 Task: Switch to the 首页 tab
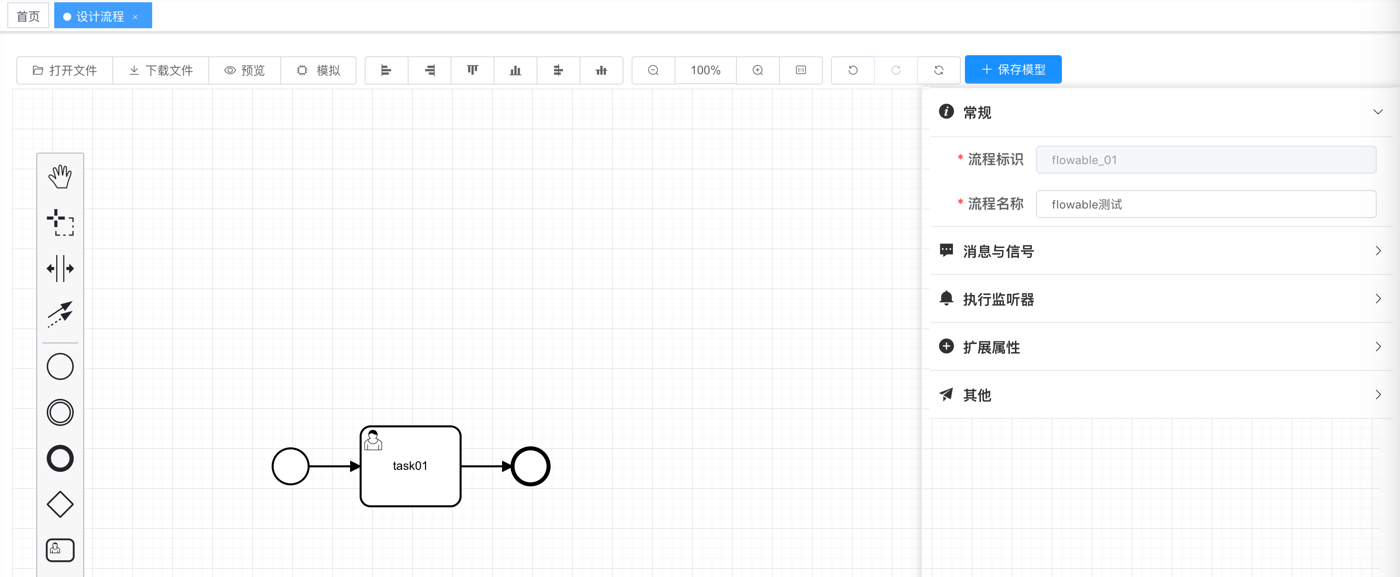(x=28, y=16)
